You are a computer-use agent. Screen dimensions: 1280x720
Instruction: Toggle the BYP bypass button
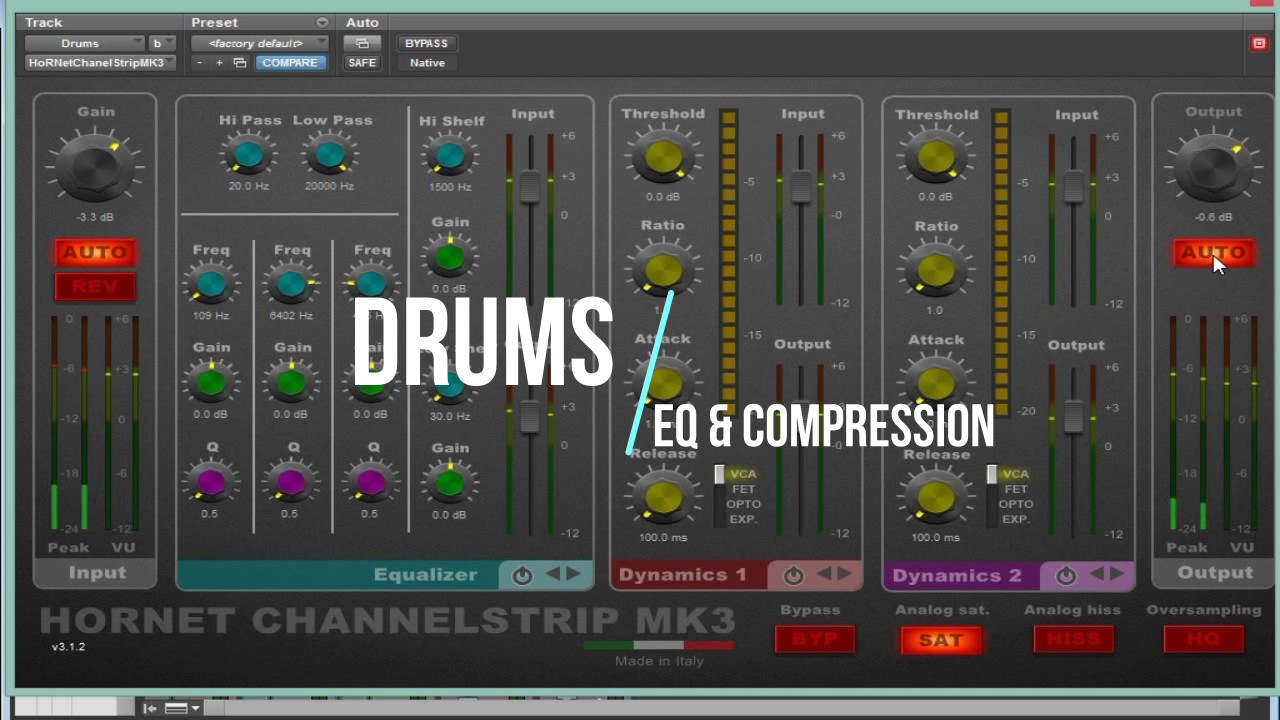click(815, 639)
